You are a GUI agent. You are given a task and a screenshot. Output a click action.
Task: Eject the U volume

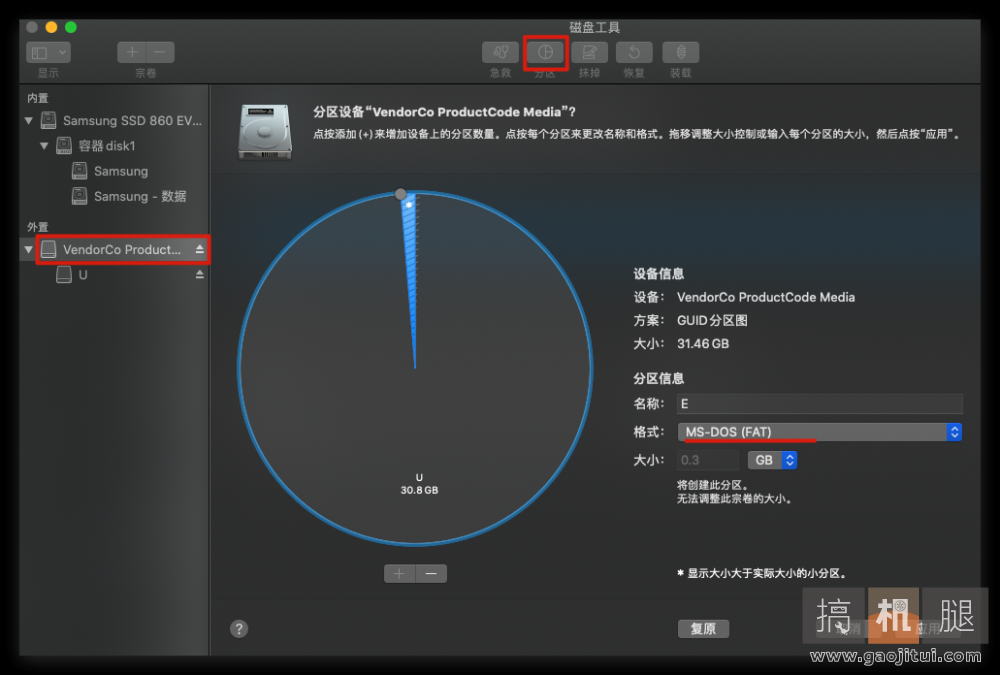[x=200, y=274]
